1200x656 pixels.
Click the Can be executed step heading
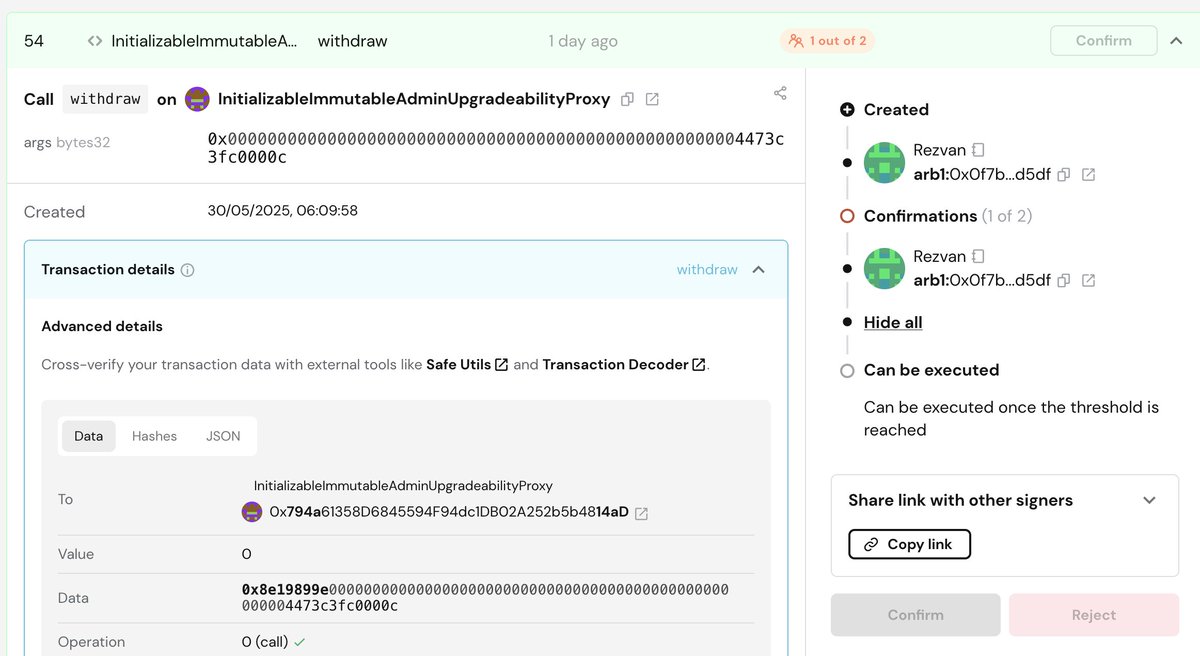coord(931,370)
